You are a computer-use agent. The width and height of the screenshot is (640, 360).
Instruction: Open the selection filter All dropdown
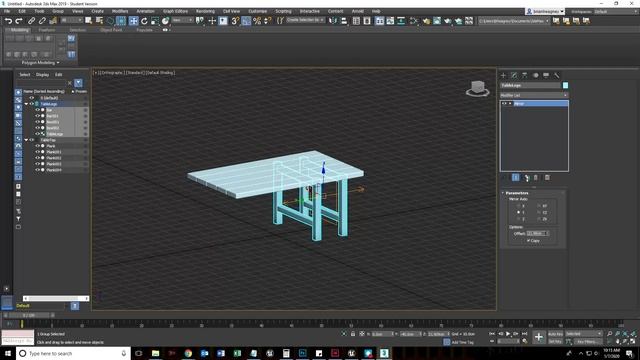click(x=71, y=20)
